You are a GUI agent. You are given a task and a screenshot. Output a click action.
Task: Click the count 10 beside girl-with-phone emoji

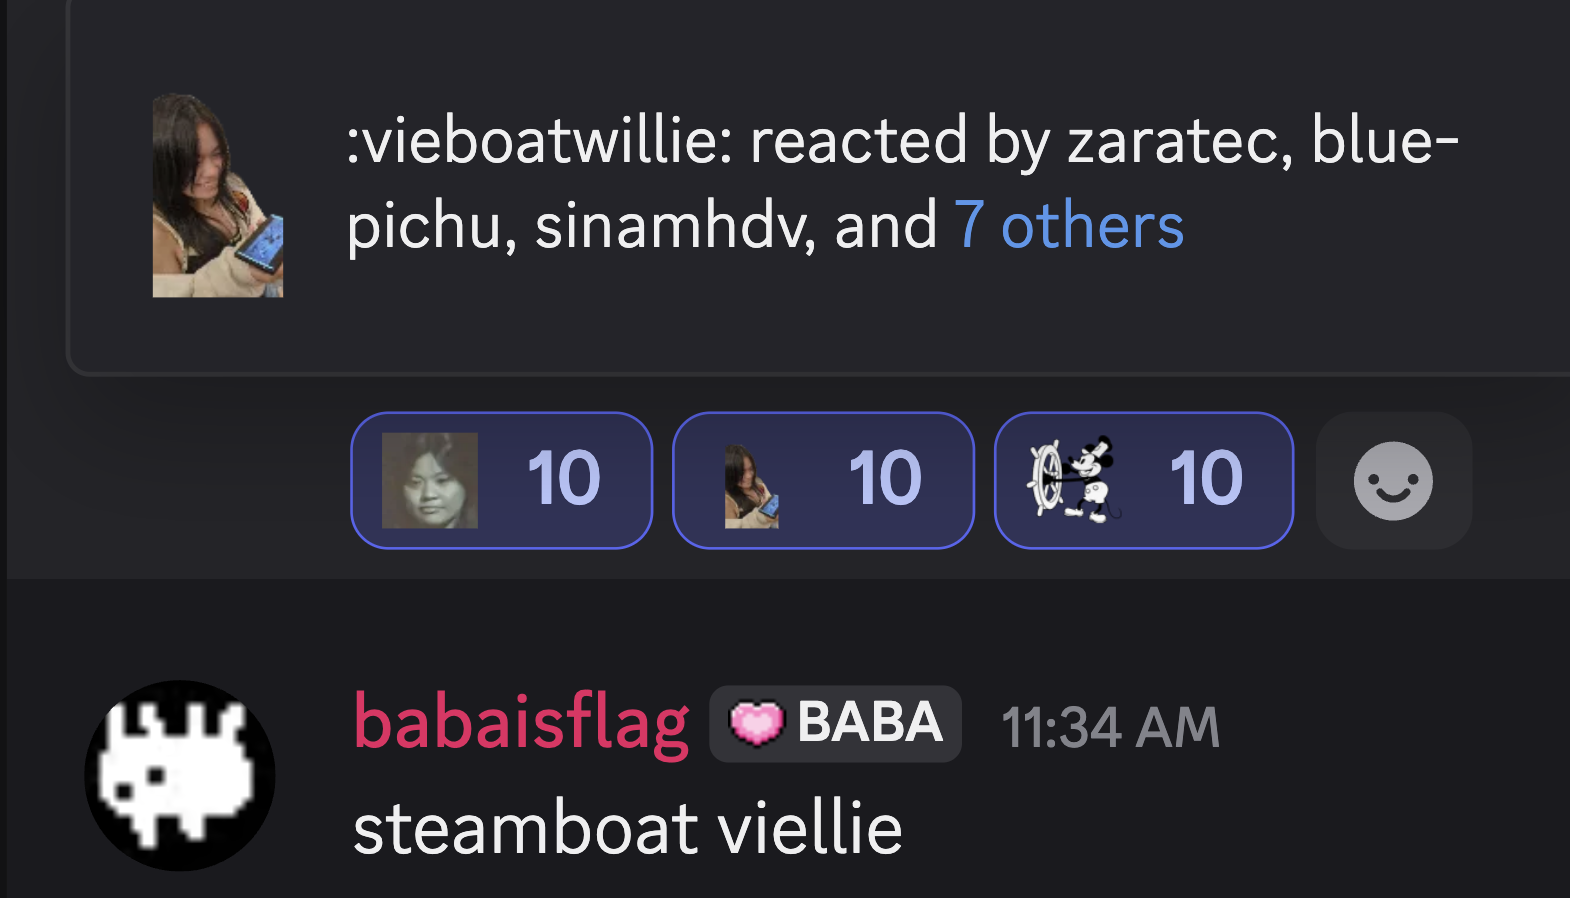(885, 478)
